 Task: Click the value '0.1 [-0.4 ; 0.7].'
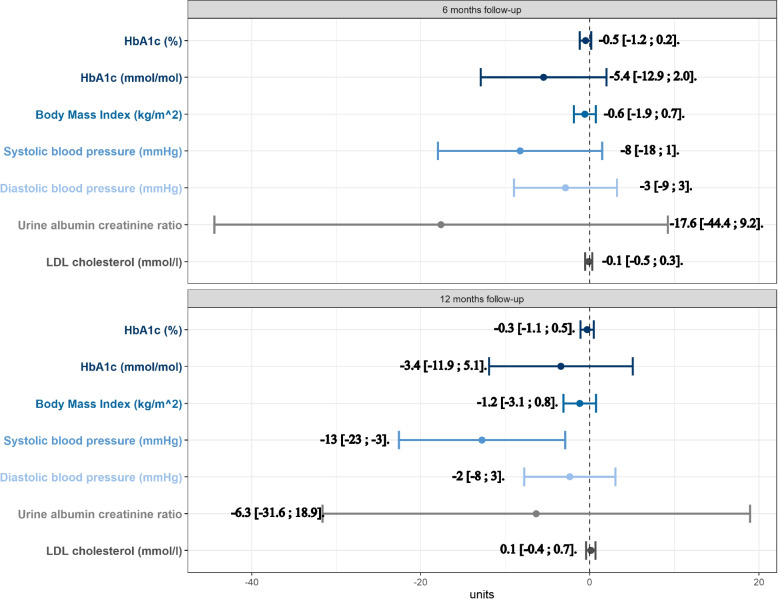[538, 549]
